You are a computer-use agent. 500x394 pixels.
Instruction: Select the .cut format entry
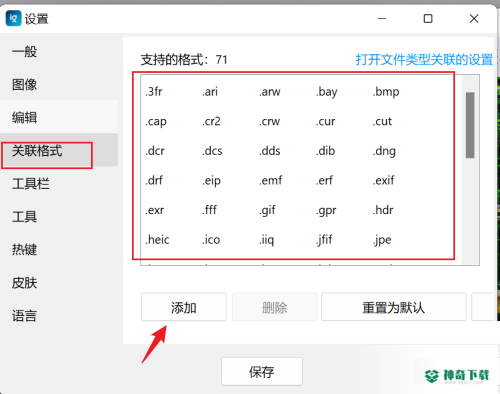382,121
